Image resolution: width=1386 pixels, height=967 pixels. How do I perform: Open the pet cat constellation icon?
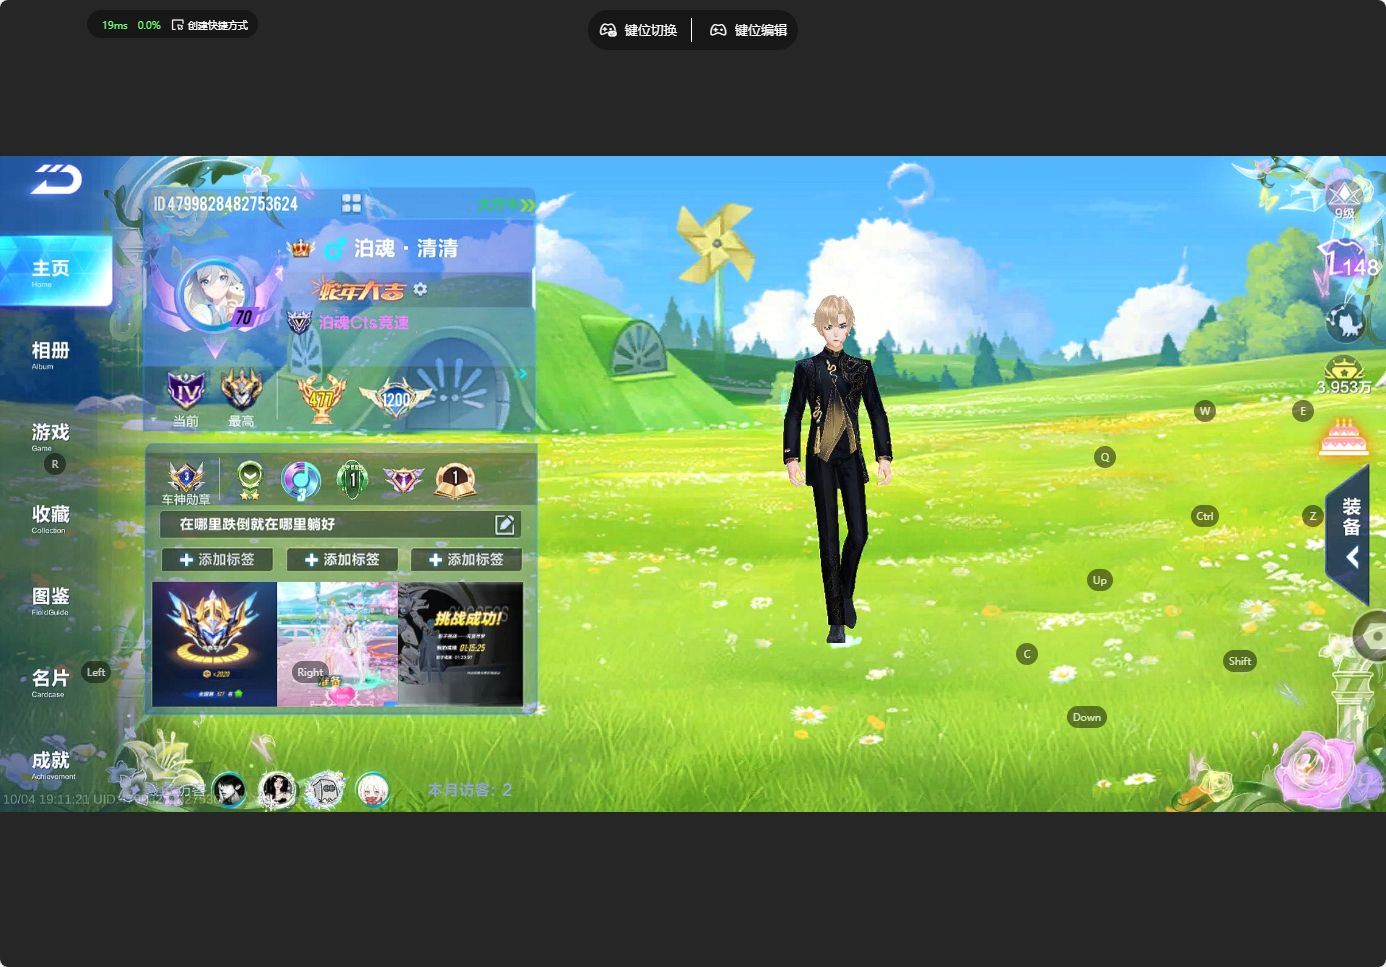[x=1345, y=322]
